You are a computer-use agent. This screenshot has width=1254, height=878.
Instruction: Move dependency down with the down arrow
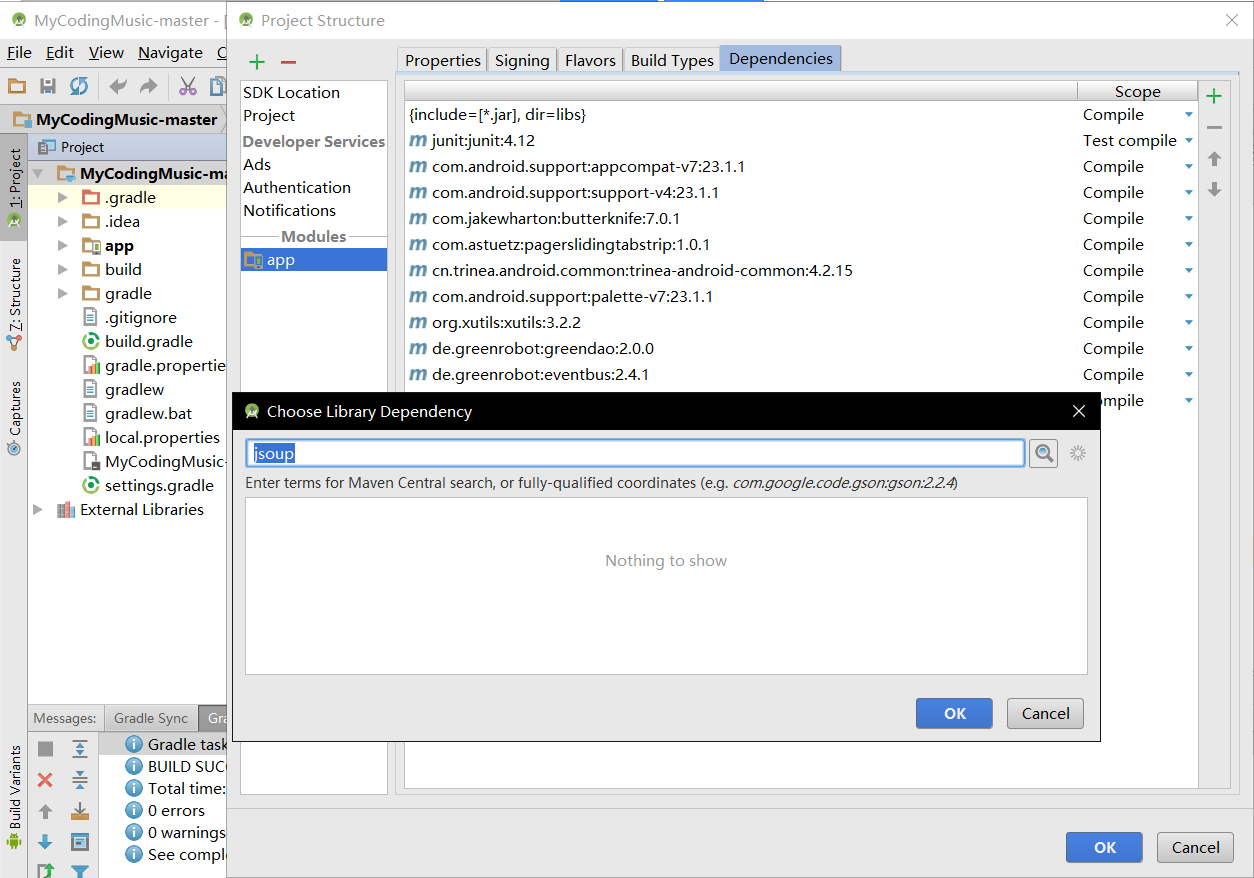click(1214, 189)
